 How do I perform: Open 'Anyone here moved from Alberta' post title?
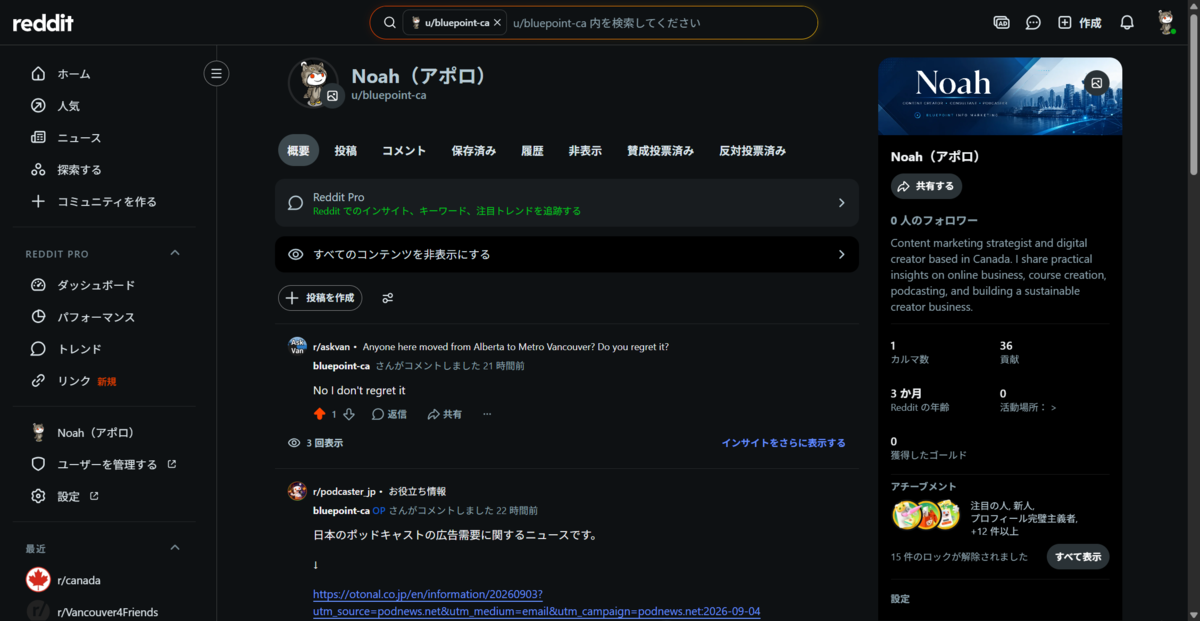pos(516,347)
